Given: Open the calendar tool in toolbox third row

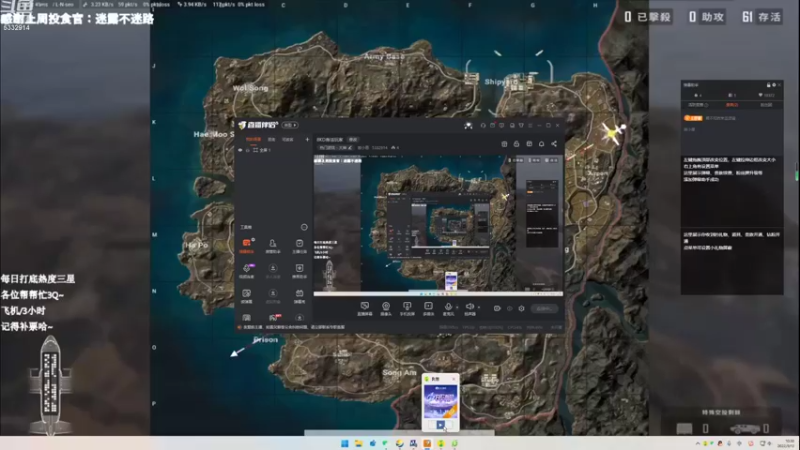Looking at the screenshot, I should [299, 295].
